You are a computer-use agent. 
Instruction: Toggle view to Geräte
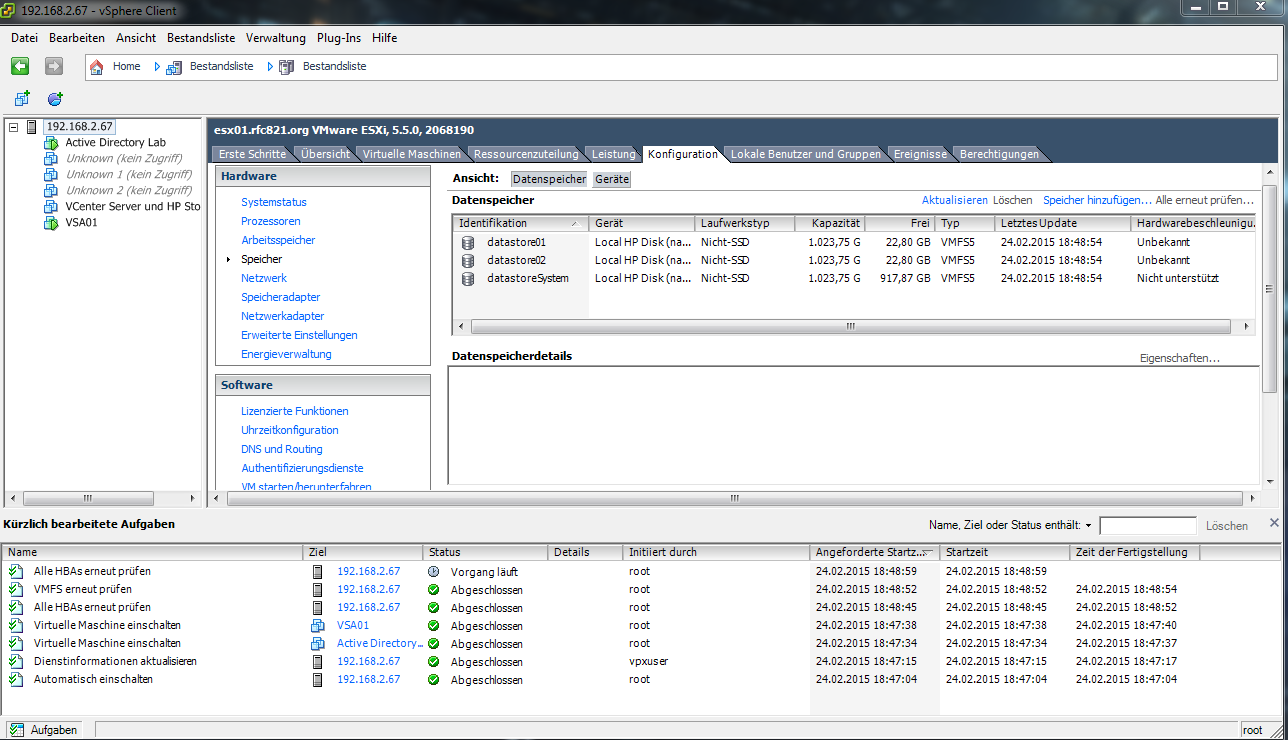[x=611, y=179]
